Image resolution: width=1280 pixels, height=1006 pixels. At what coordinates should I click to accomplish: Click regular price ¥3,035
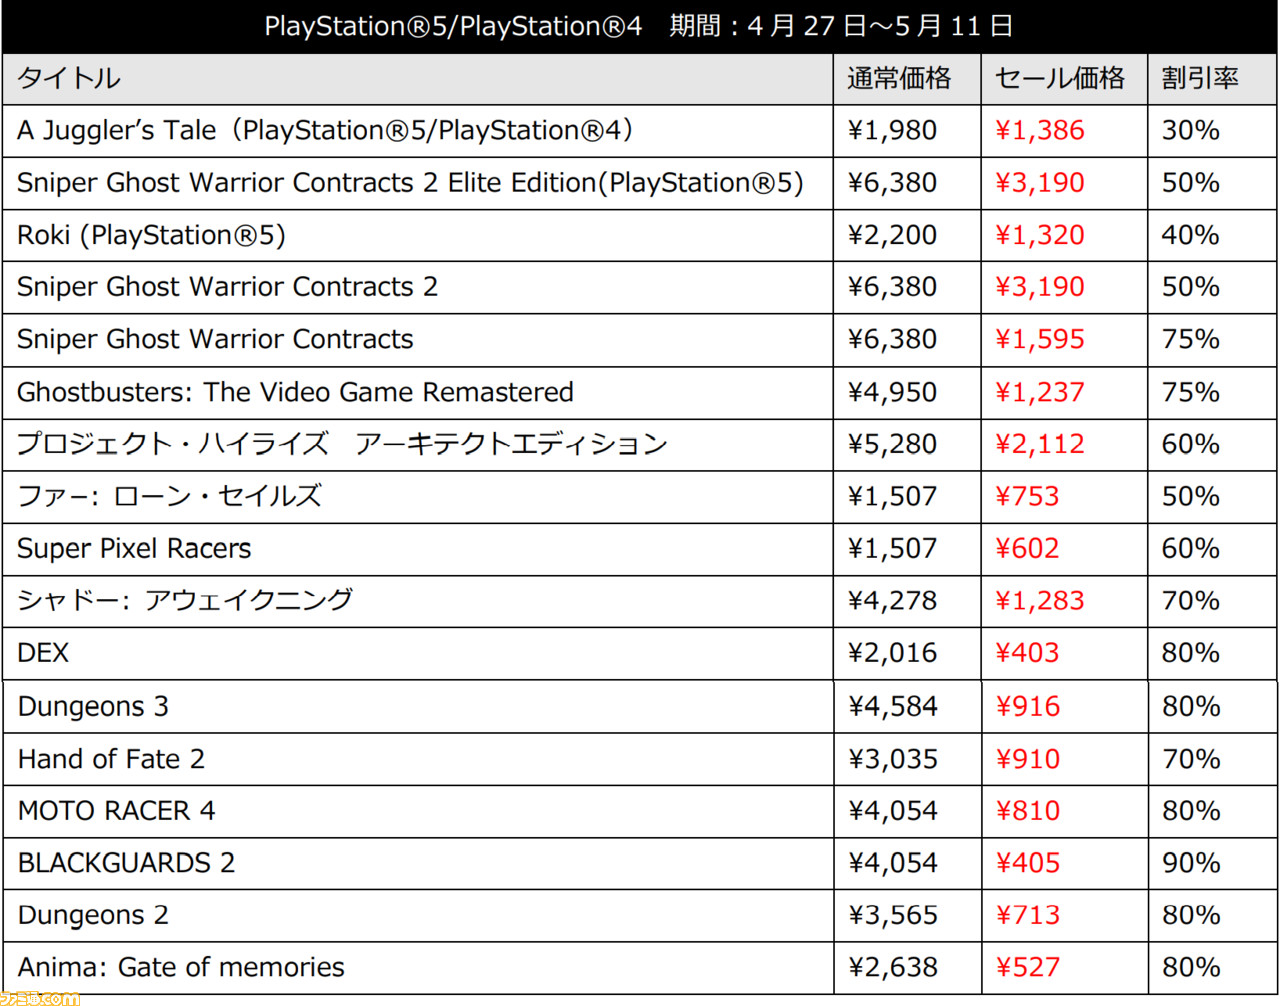[892, 759]
